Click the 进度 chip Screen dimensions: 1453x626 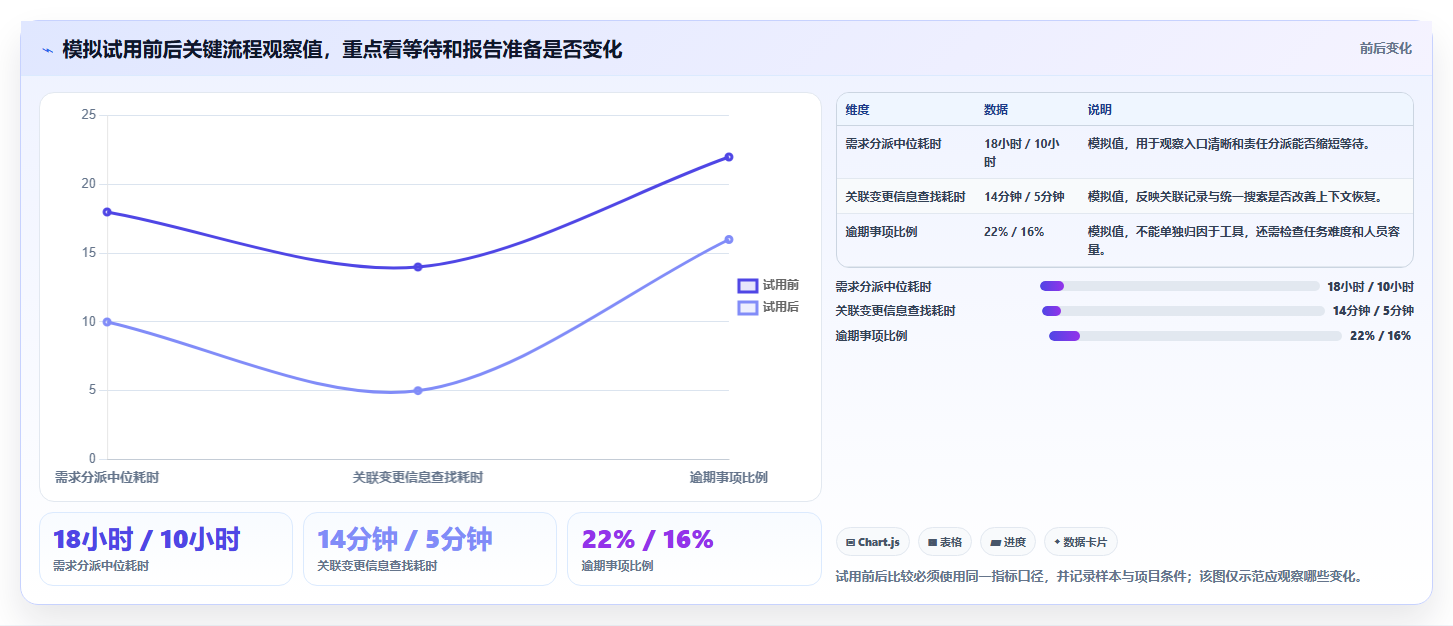coord(1008,542)
